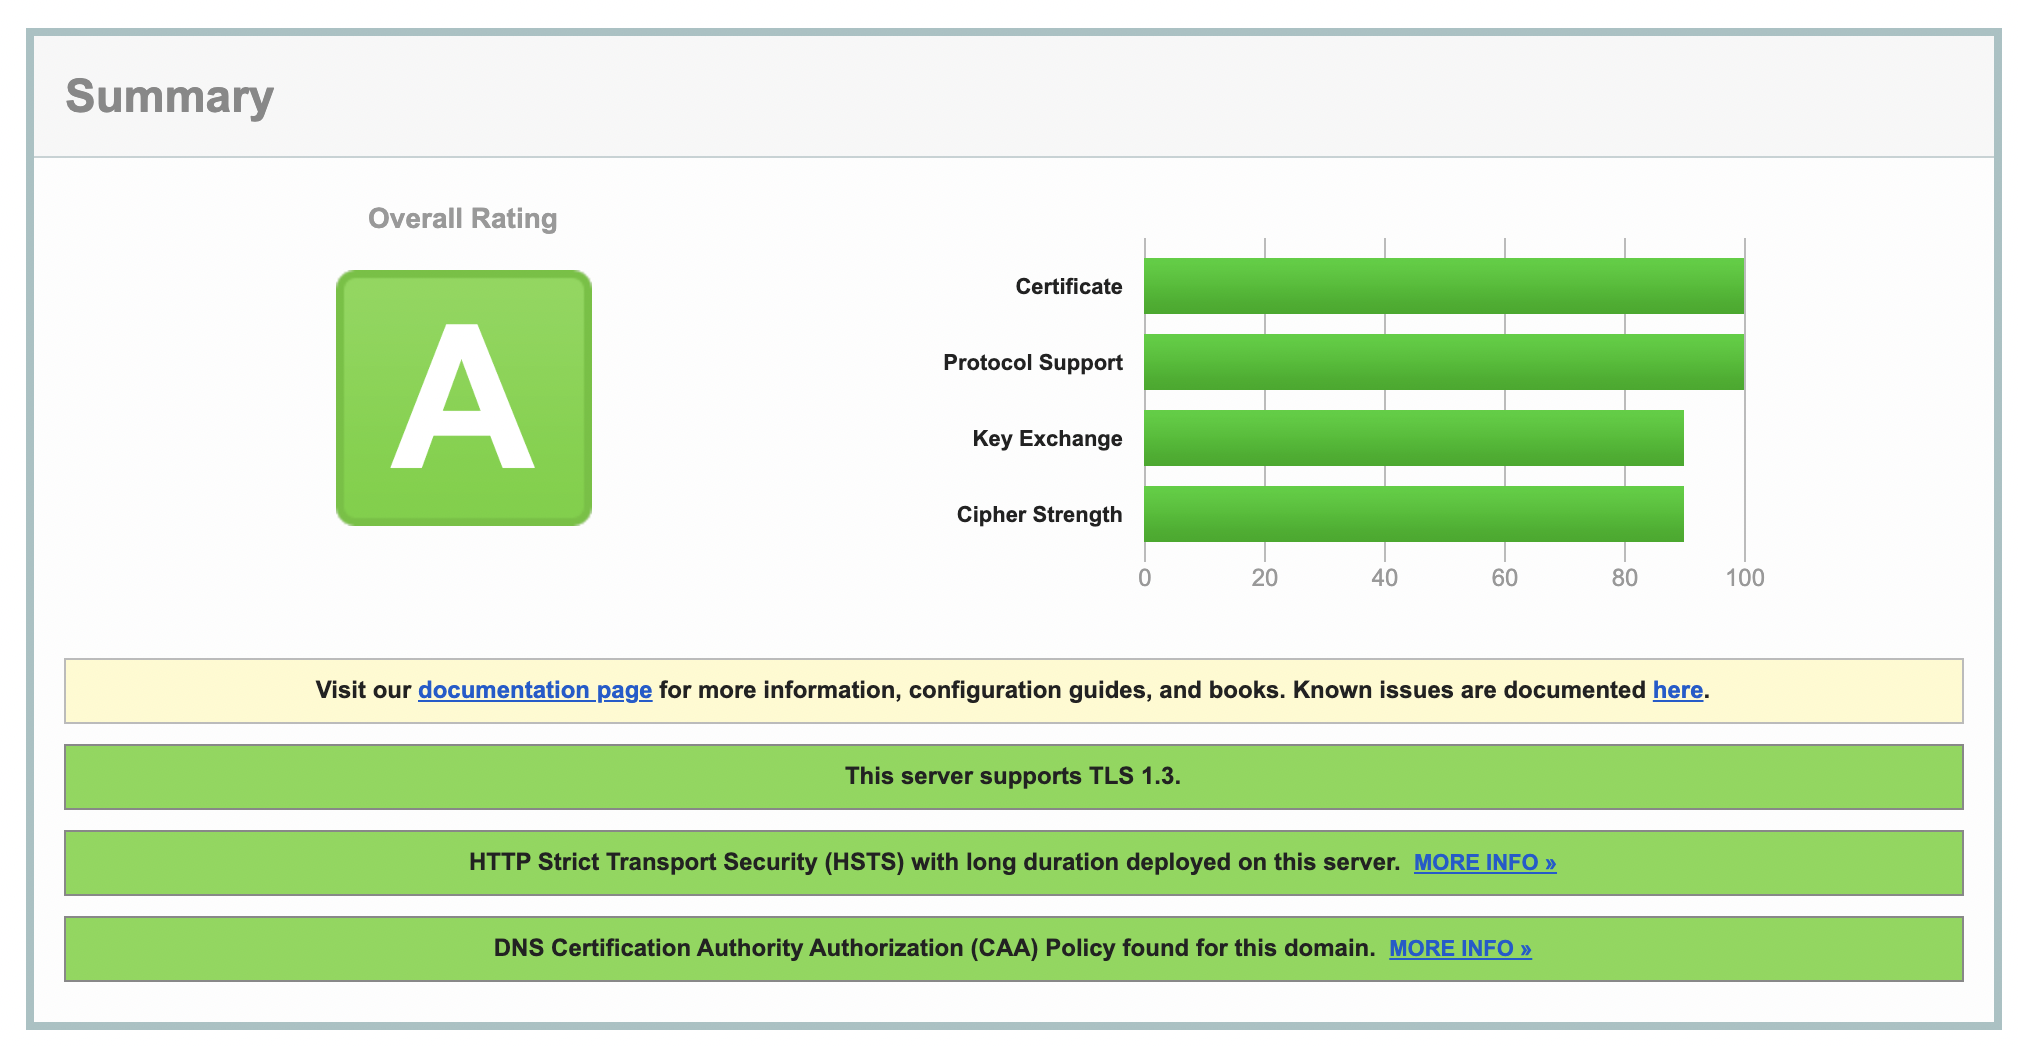Click the Protocol Support score bar
This screenshot has height=1046, width=2018.
coord(1443,362)
